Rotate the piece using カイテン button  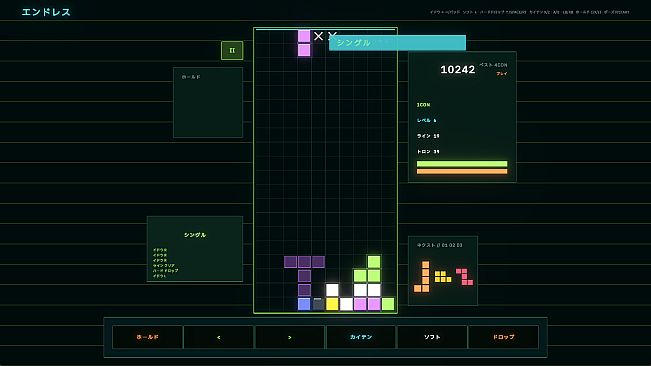click(361, 337)
